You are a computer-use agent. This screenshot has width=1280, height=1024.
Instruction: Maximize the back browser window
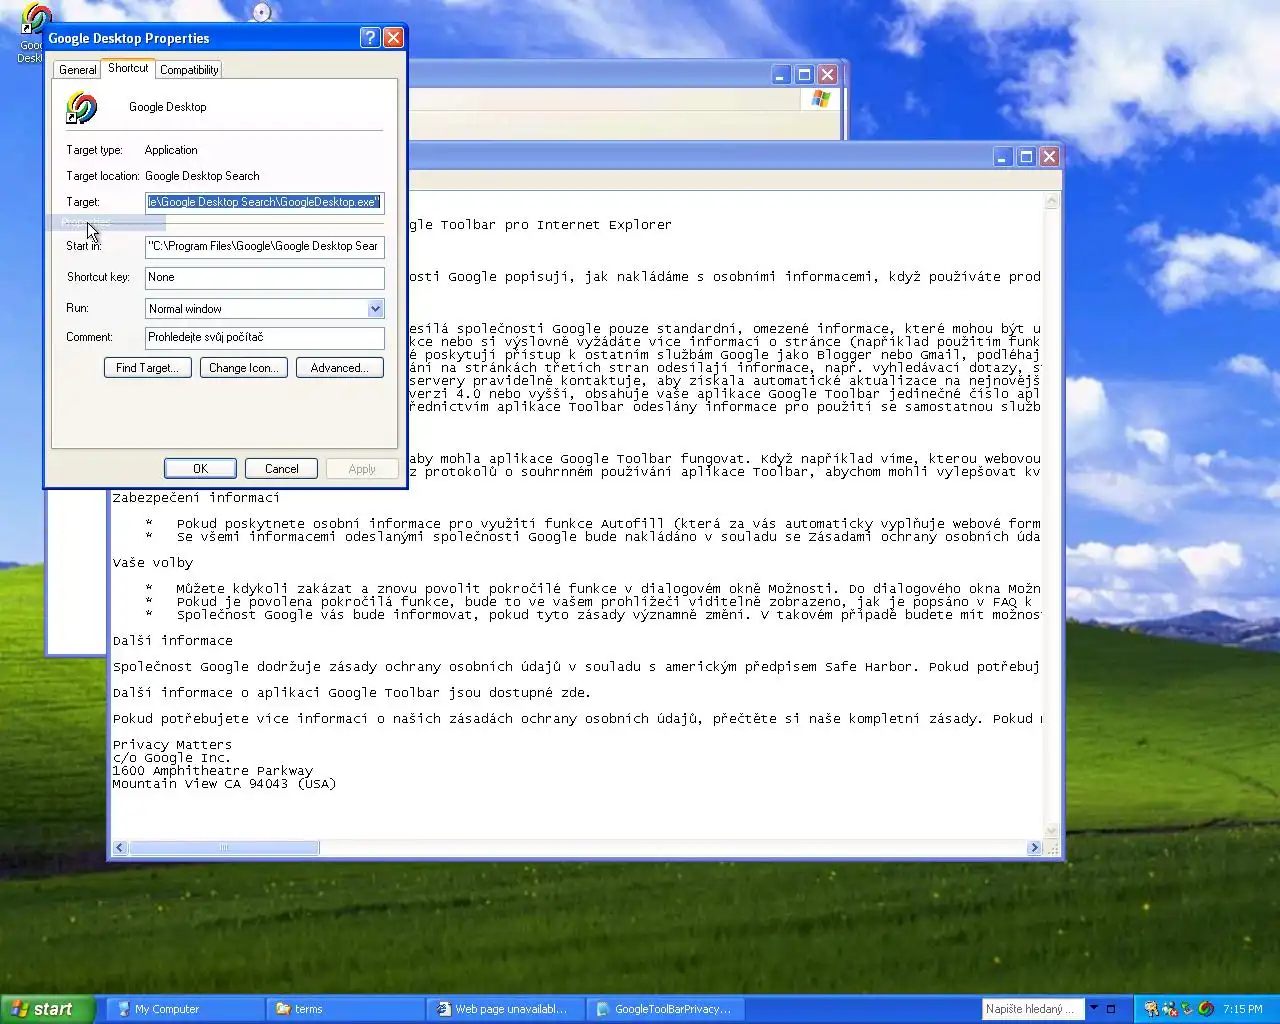804,75
